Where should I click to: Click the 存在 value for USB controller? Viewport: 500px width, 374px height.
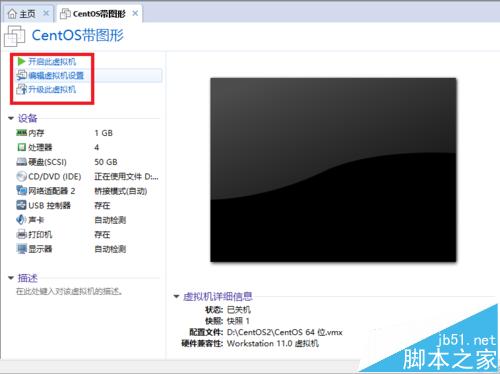(102, 205)
